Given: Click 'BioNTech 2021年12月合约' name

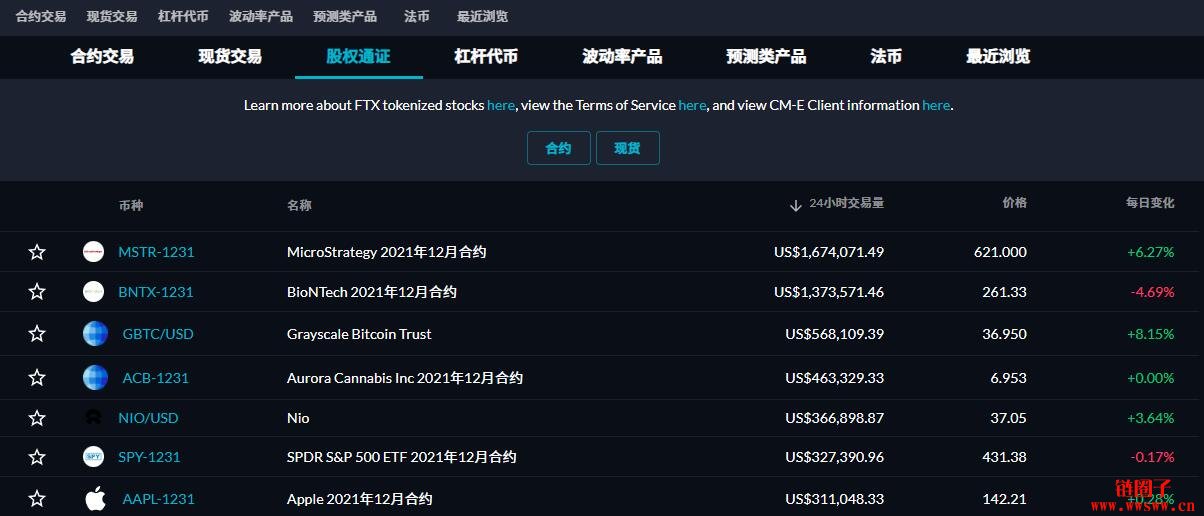Looking at the screenshot, I should click(371, 292).
